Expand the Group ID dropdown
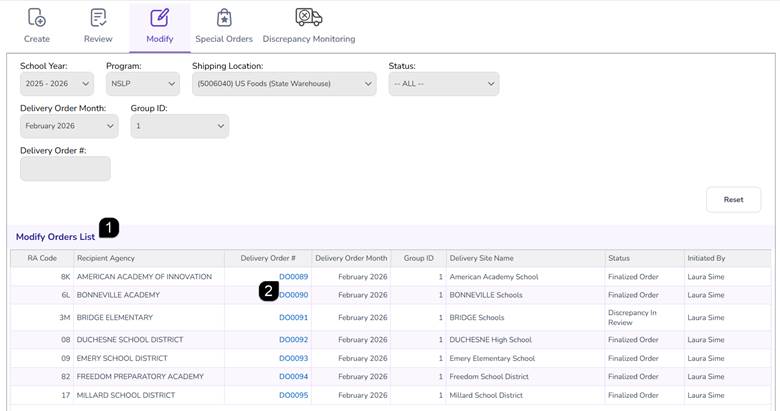The width and height of the screenshot is (780, 411). pyautogui.click(x=180, y=126)
